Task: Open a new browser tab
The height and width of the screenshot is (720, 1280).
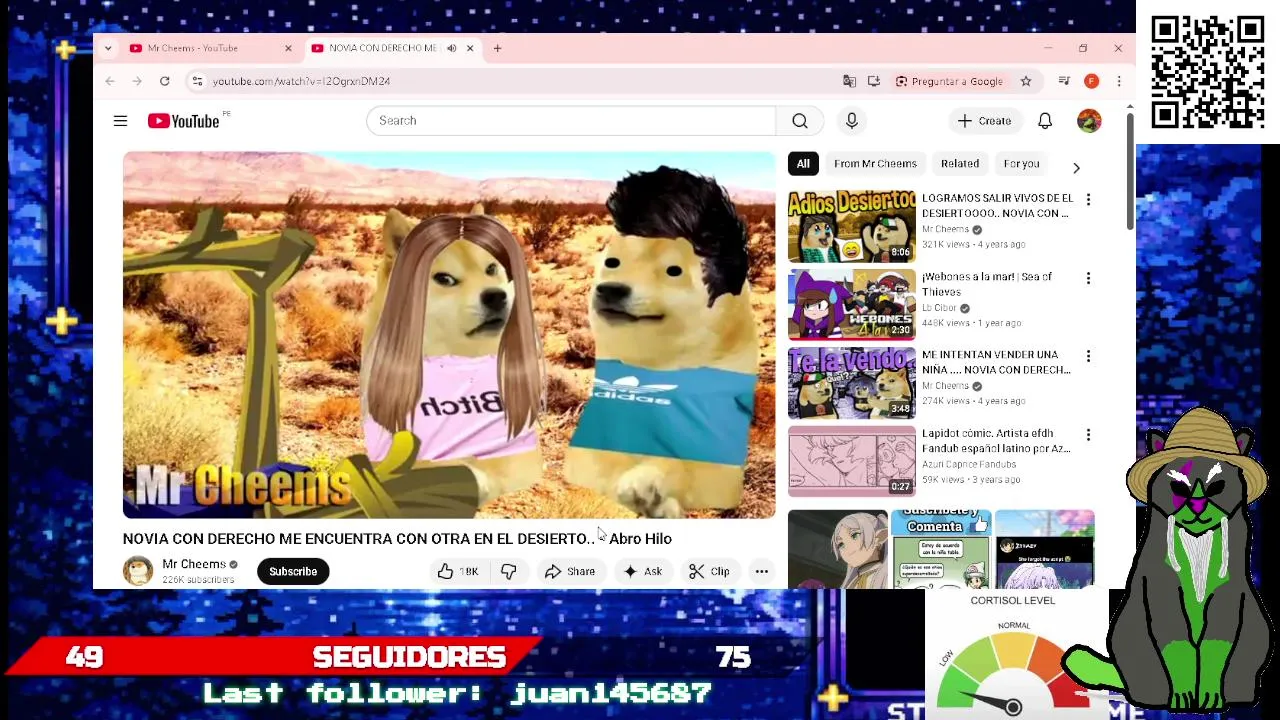Action: click(497, 48)
